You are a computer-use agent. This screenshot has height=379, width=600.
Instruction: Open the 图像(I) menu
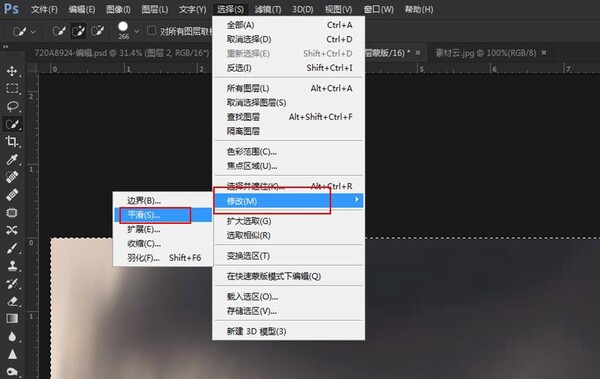[x=118, y=9]
